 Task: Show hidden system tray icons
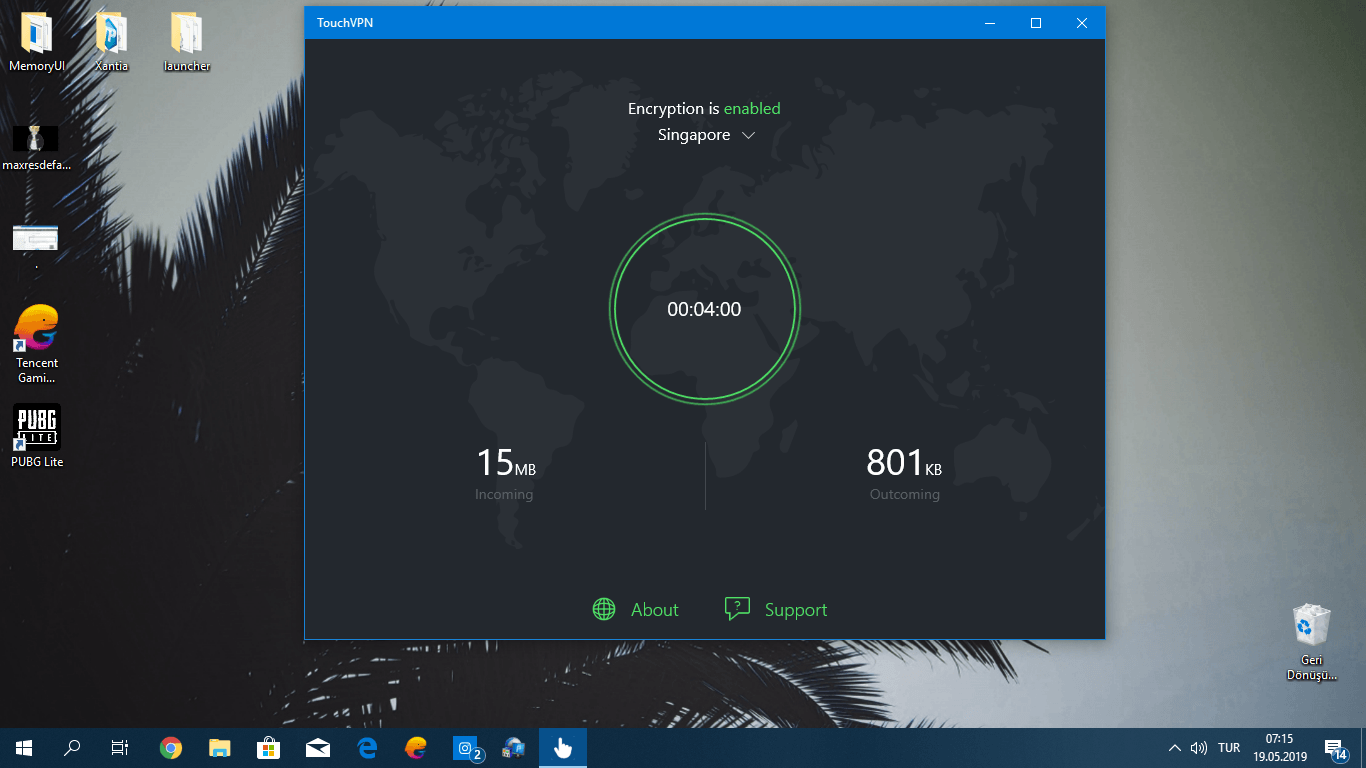1175,748
